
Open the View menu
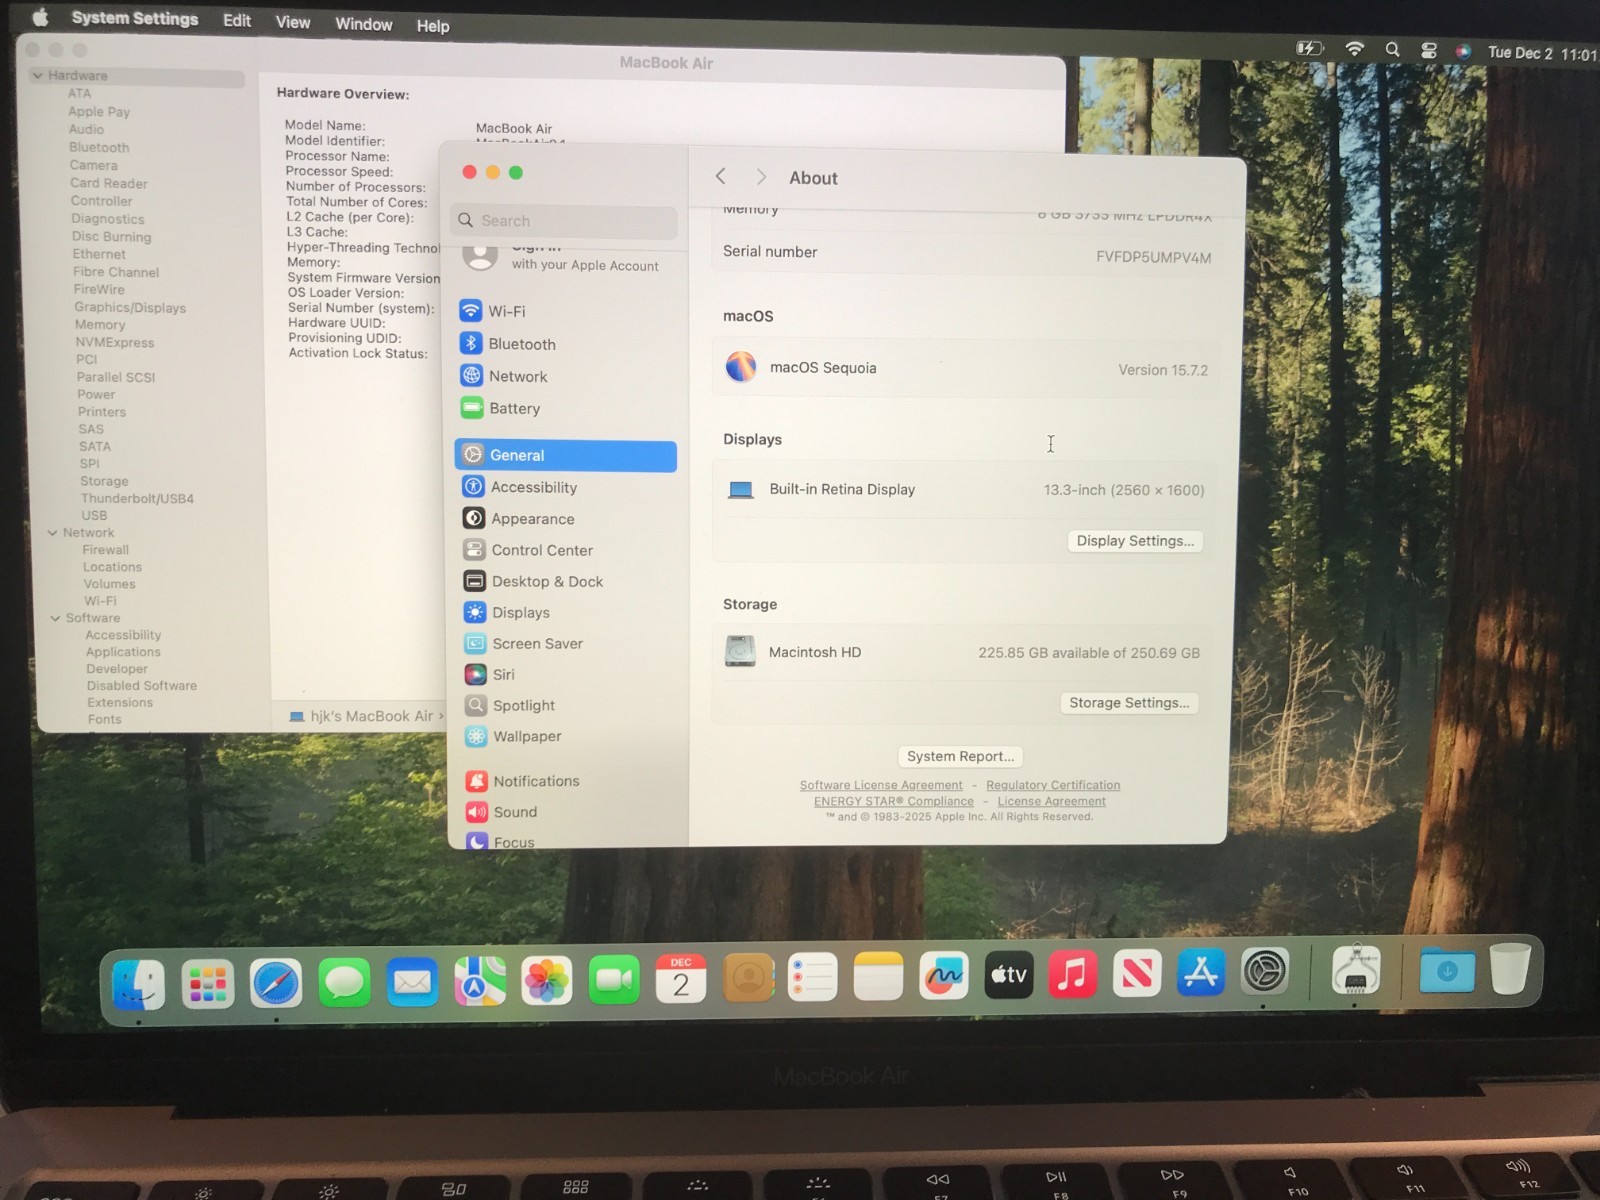point(293,22)
